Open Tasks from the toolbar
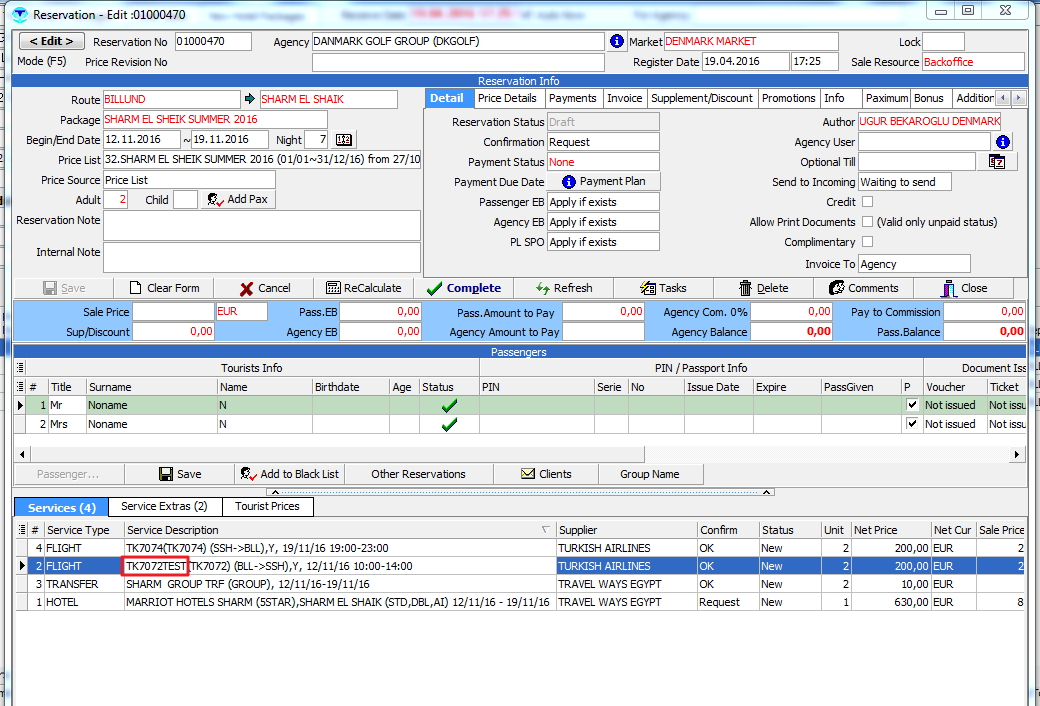Viewport: 1040px width, 706px height. pos(663,288)
